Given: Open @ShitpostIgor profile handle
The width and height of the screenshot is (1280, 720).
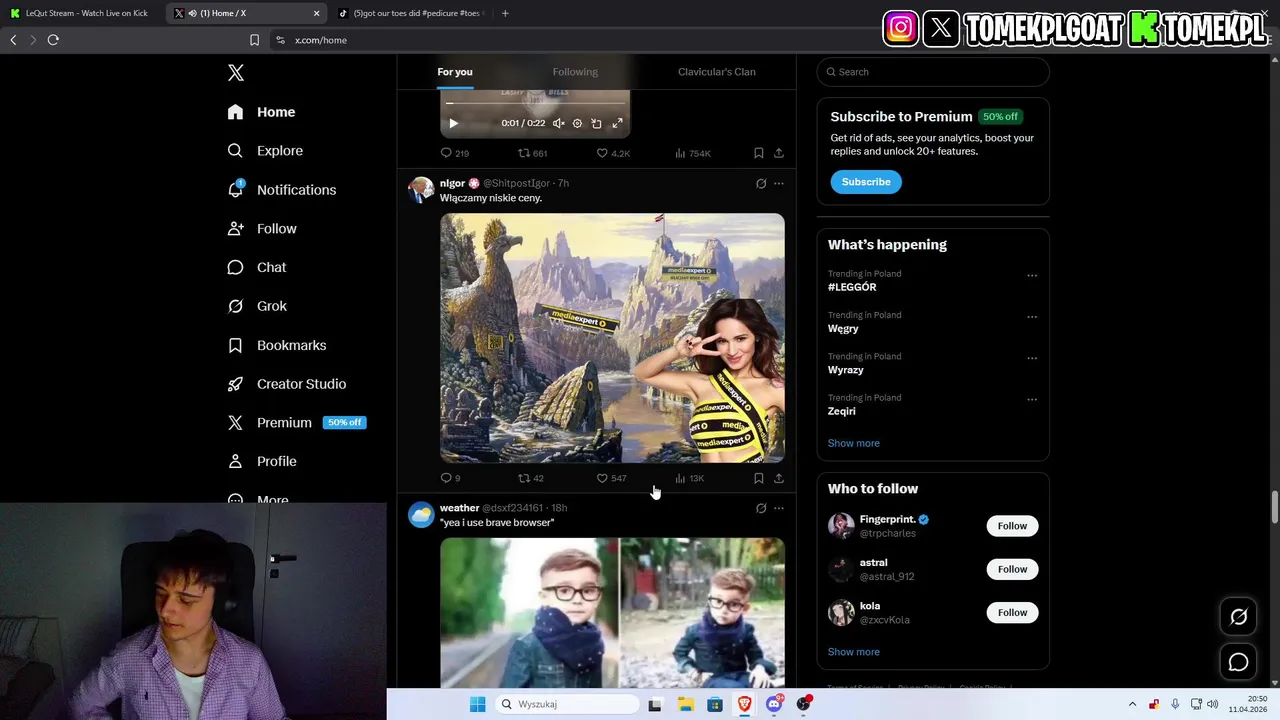Looking at the screenshot, I should (x=517, y=183).
